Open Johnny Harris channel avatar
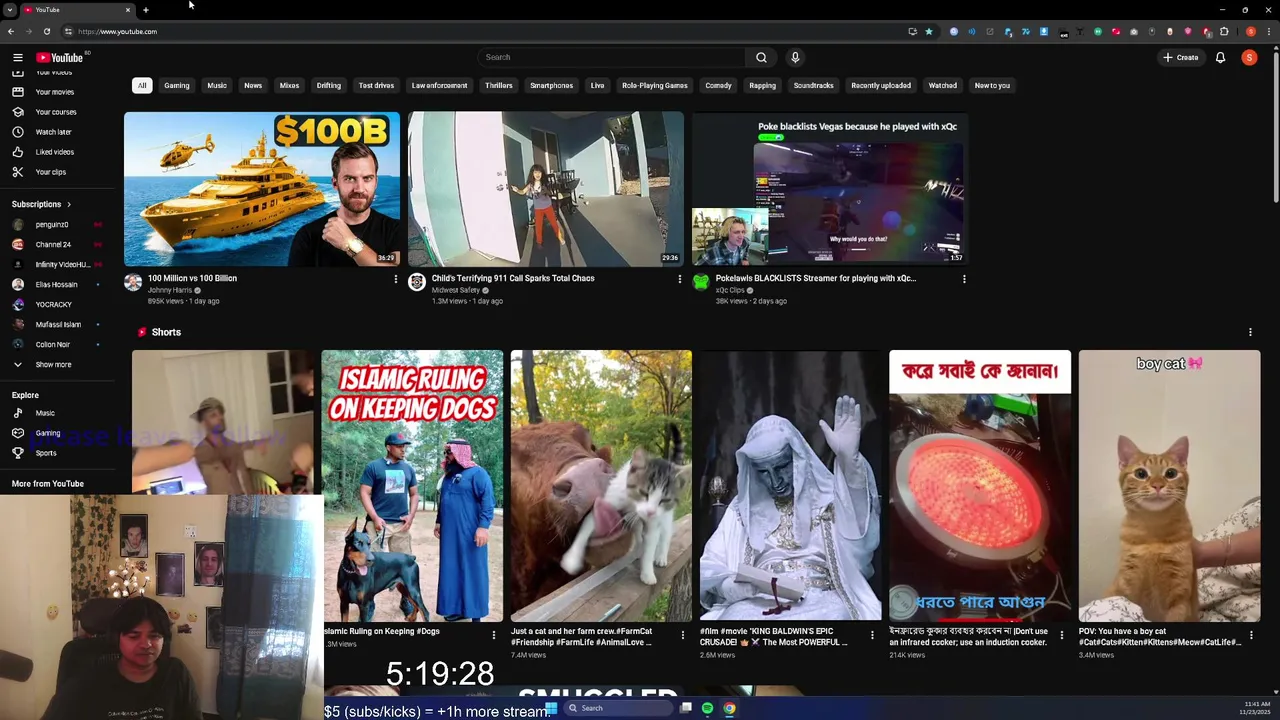The image size is (1280, 720). pyautogui.click(x=133, y=283)
